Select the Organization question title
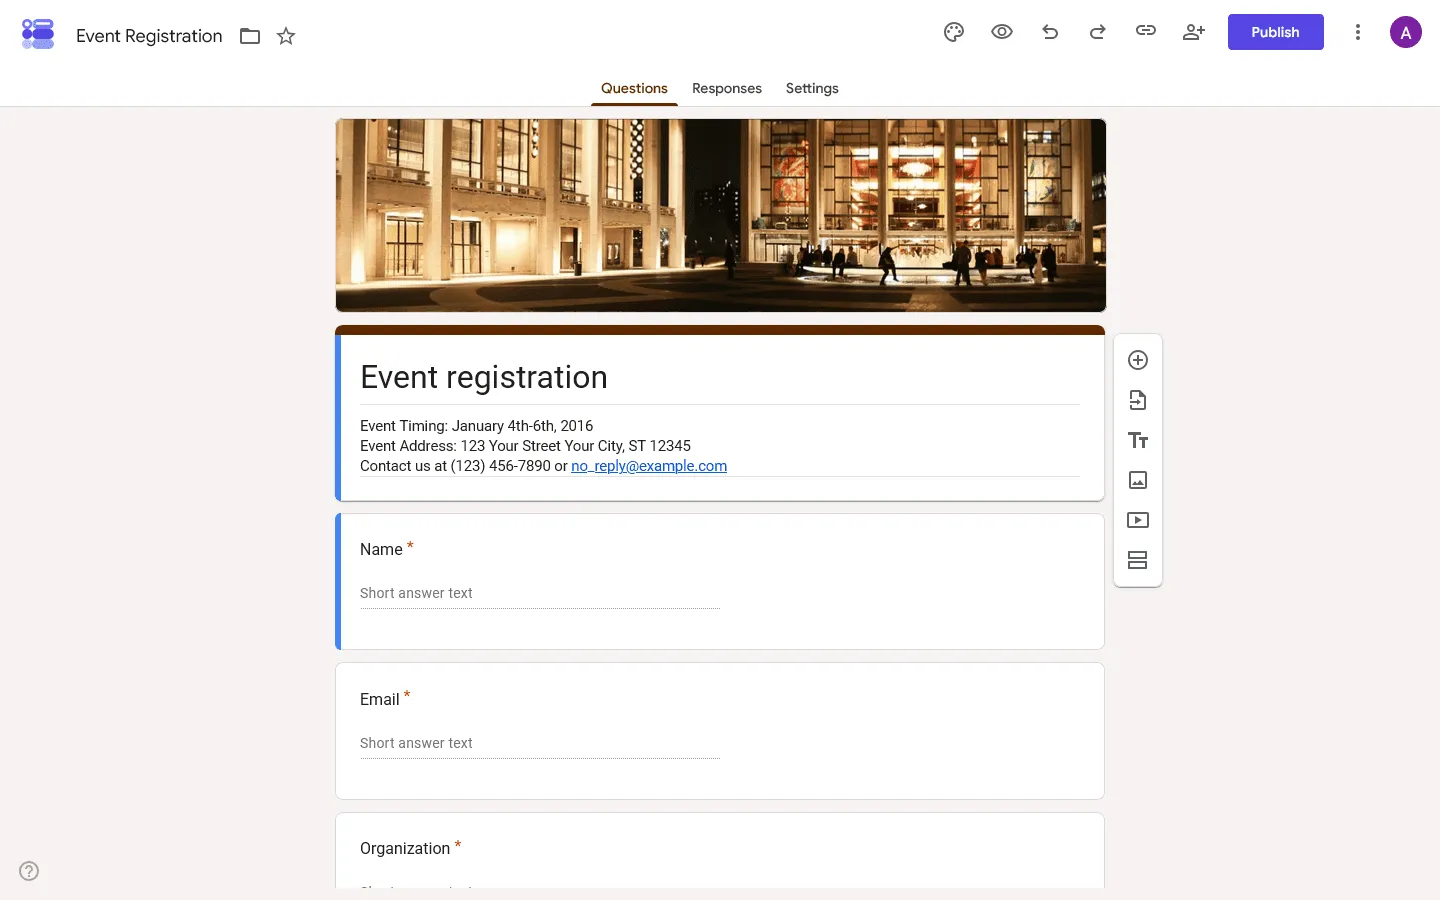Image resolution: width=1440 pixels, height=900 pixels. coord(405,849)
